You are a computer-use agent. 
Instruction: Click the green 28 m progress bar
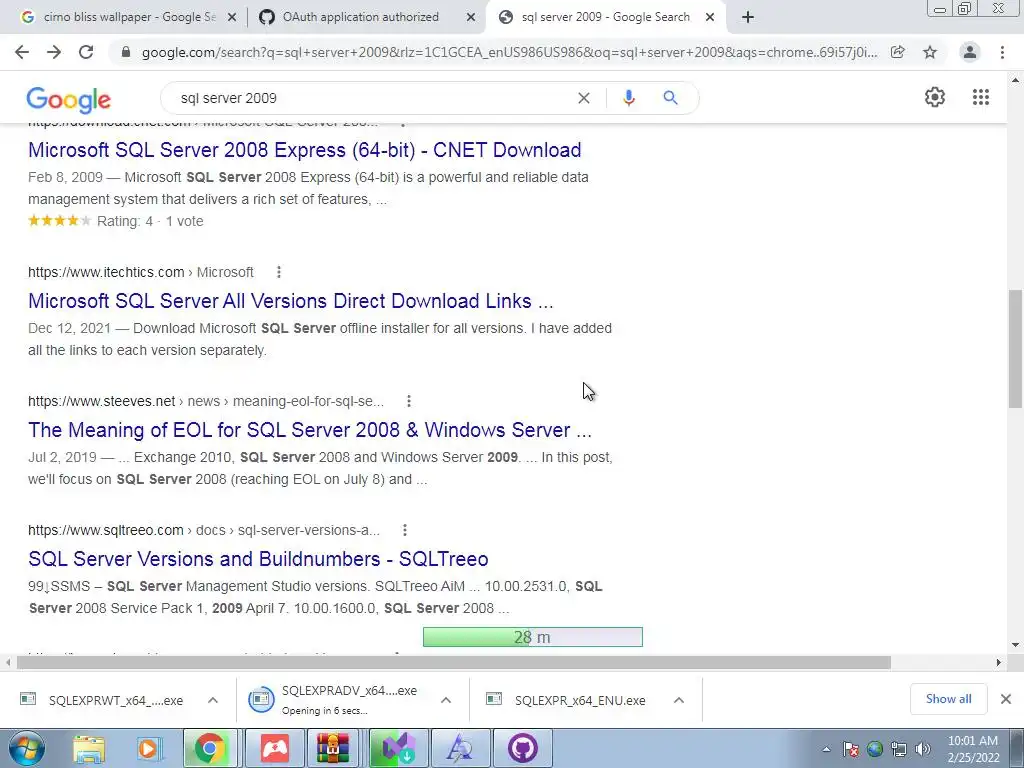click(532, 637)
